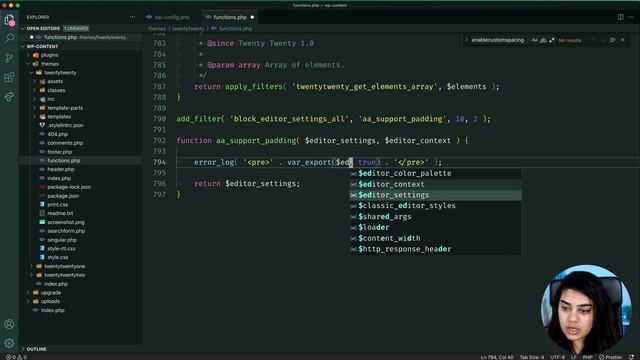Open screenshot.png file
This screenshot has width=640, height=360.
(x=66, y=222)
